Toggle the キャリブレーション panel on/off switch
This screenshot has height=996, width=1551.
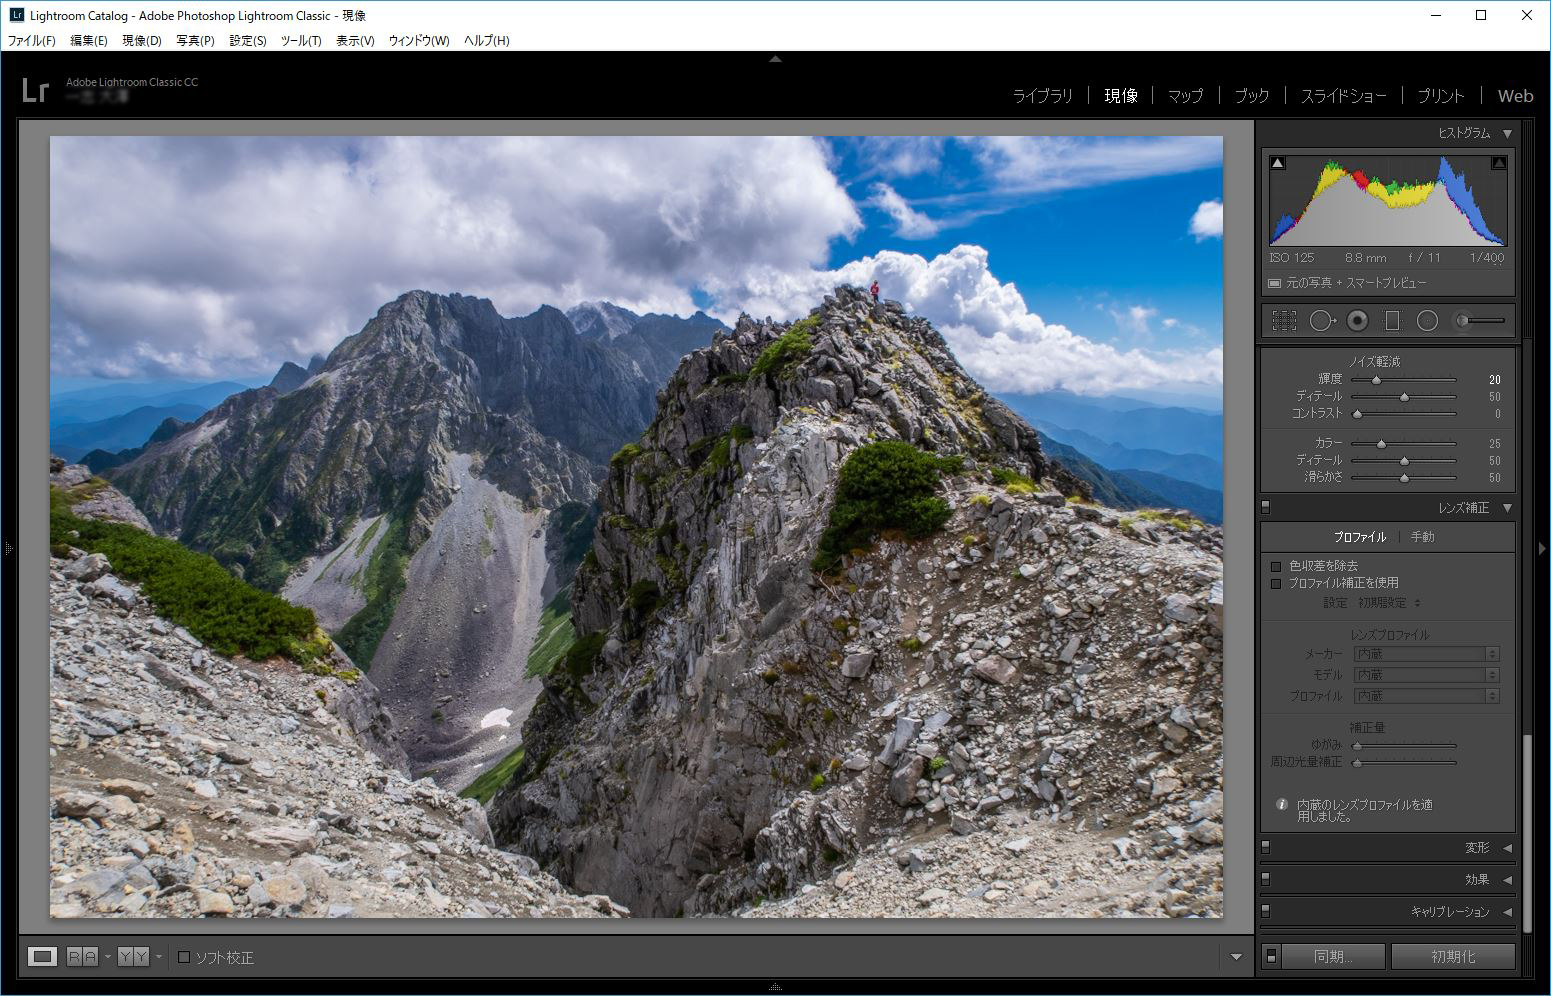coord(1265,912)
